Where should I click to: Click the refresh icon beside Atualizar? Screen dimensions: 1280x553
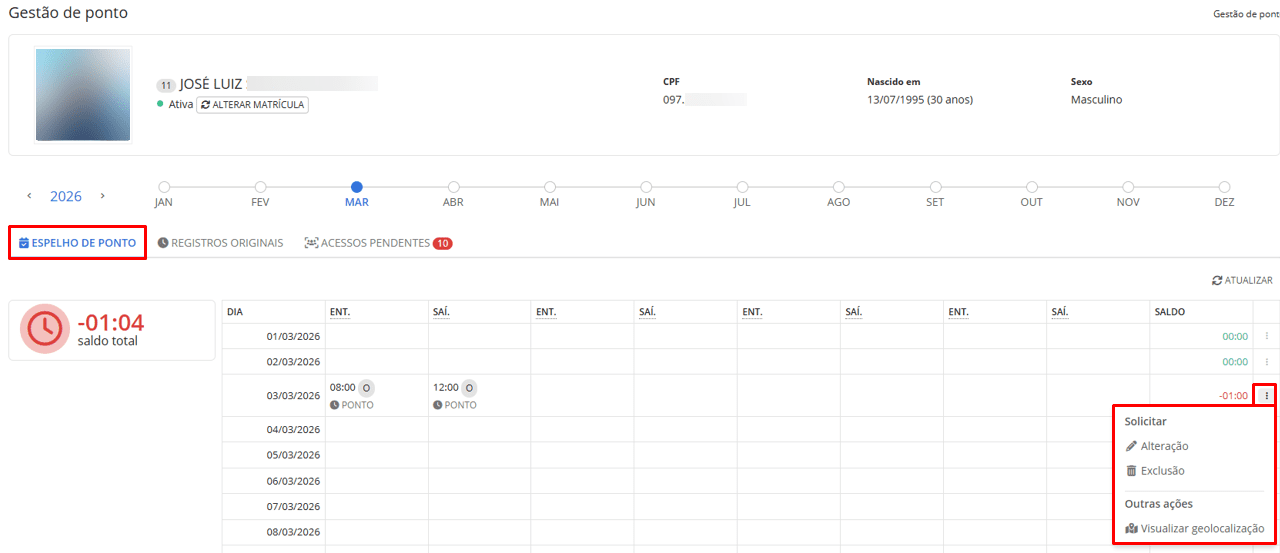[1217, 281]
